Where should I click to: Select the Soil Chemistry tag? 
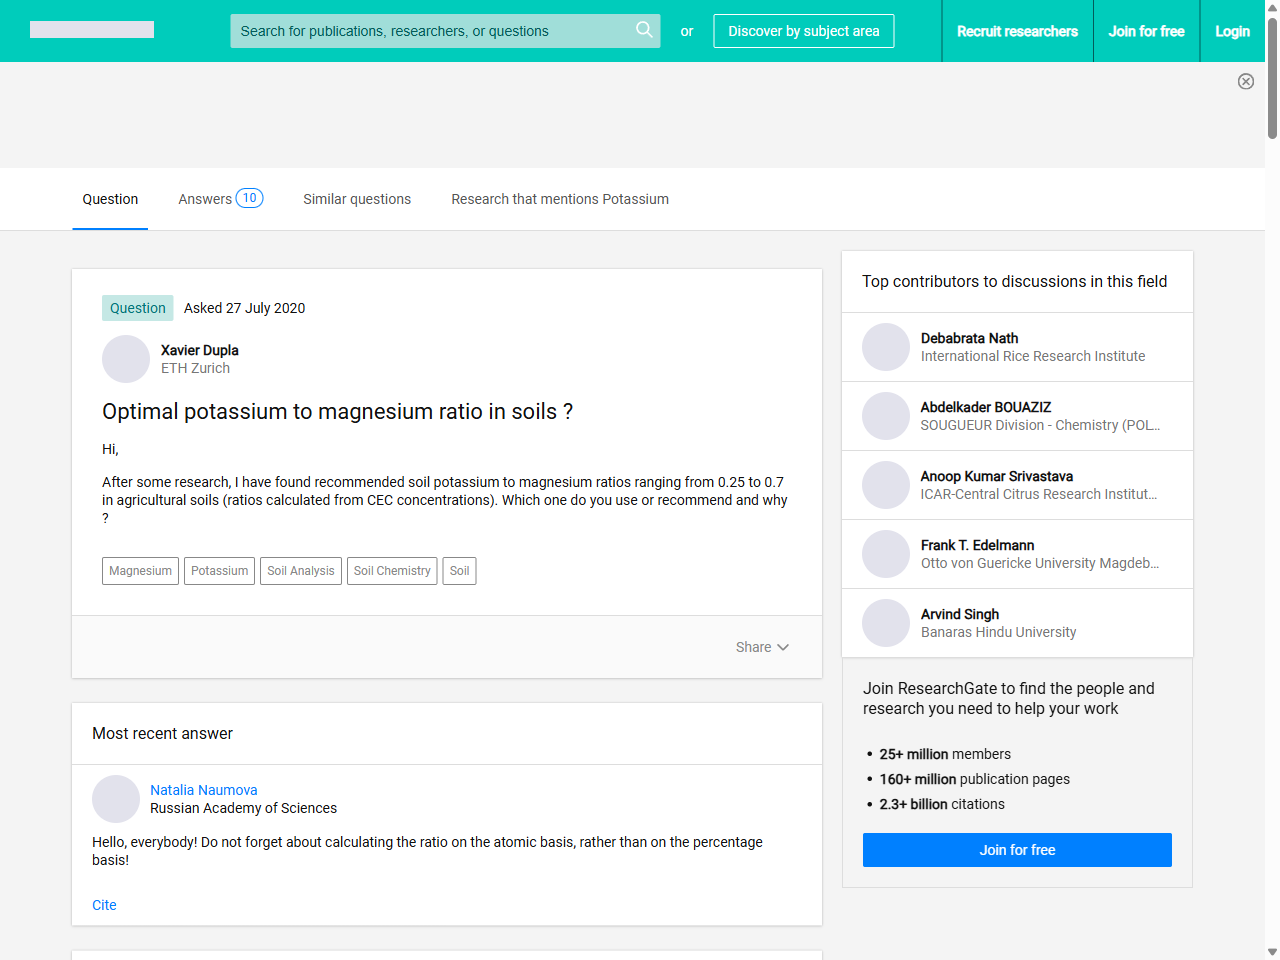pos(392,571)
